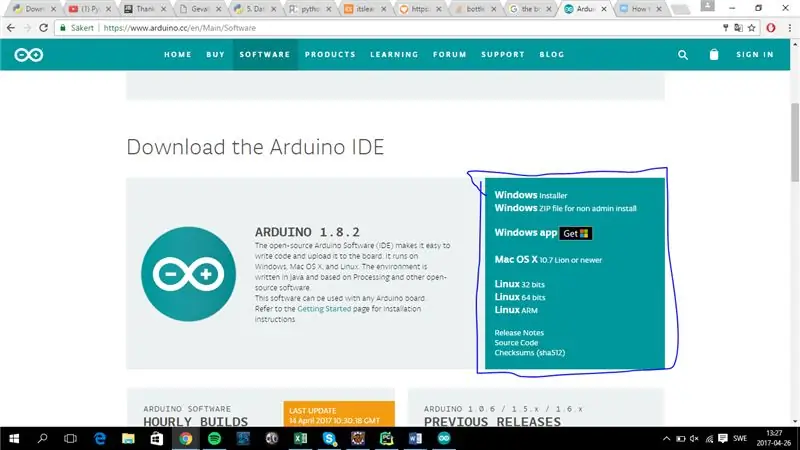Launch Microsoft Edge from the taskbar
Screen dimensions: 800x450
point(100,438)
